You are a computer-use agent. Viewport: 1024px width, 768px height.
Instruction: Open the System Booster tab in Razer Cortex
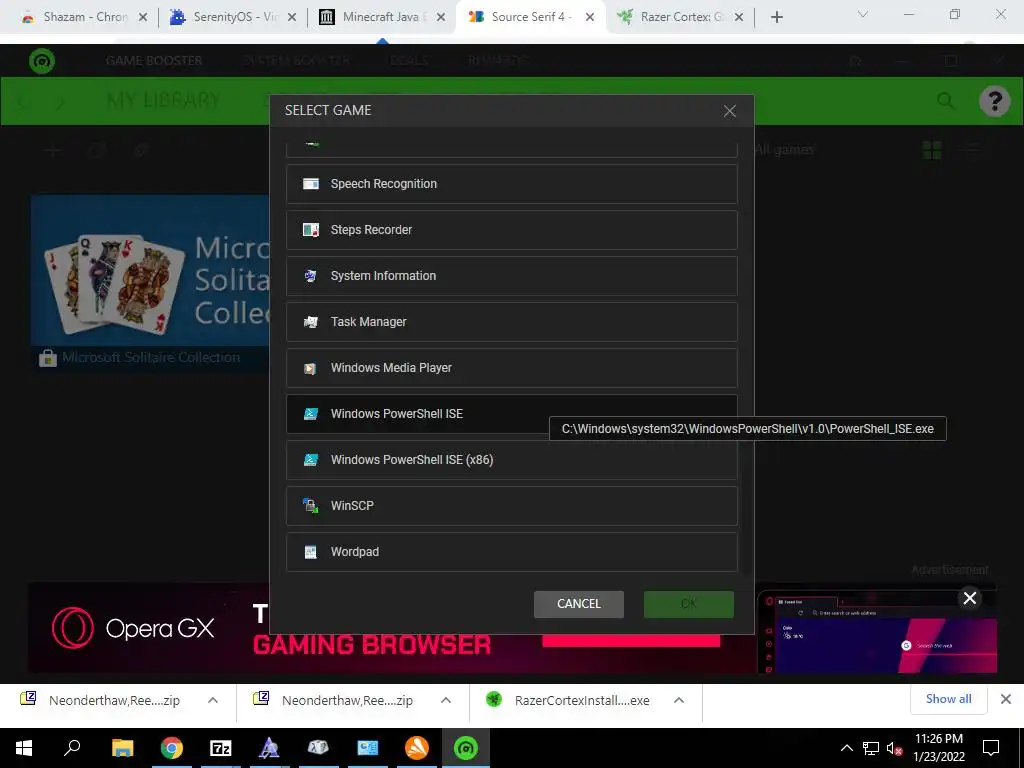(296, 61)
